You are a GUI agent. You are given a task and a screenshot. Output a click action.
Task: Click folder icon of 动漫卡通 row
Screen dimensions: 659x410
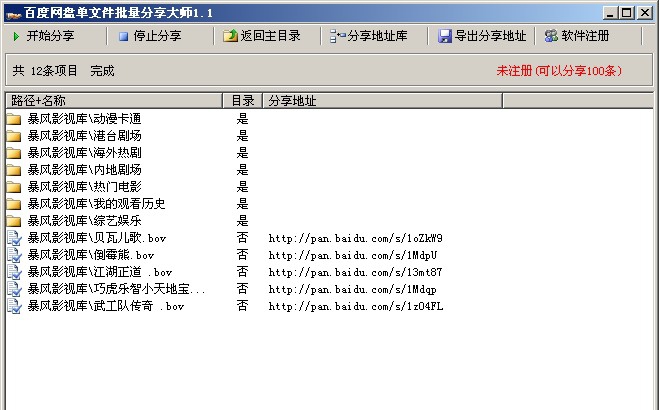coord(14,119)
